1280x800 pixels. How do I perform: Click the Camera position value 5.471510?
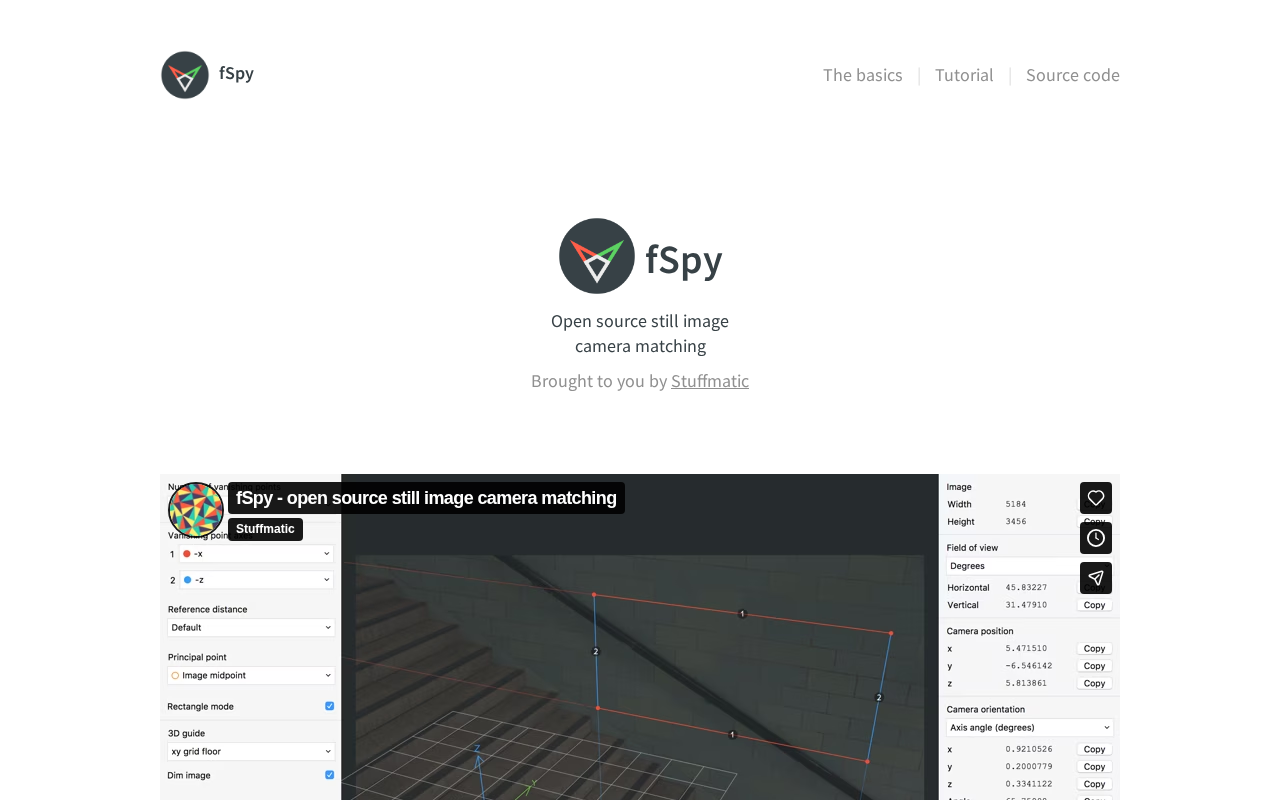pyautogui.click(x=1026, y=649)
